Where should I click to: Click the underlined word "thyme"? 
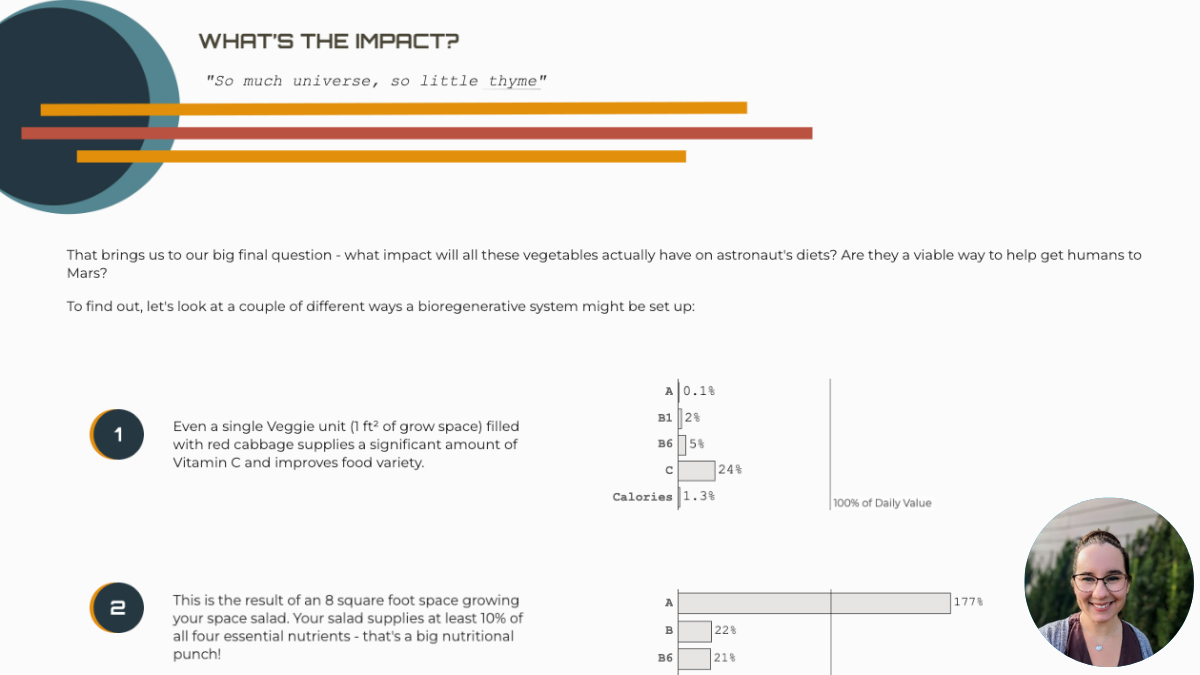[513, 81]
